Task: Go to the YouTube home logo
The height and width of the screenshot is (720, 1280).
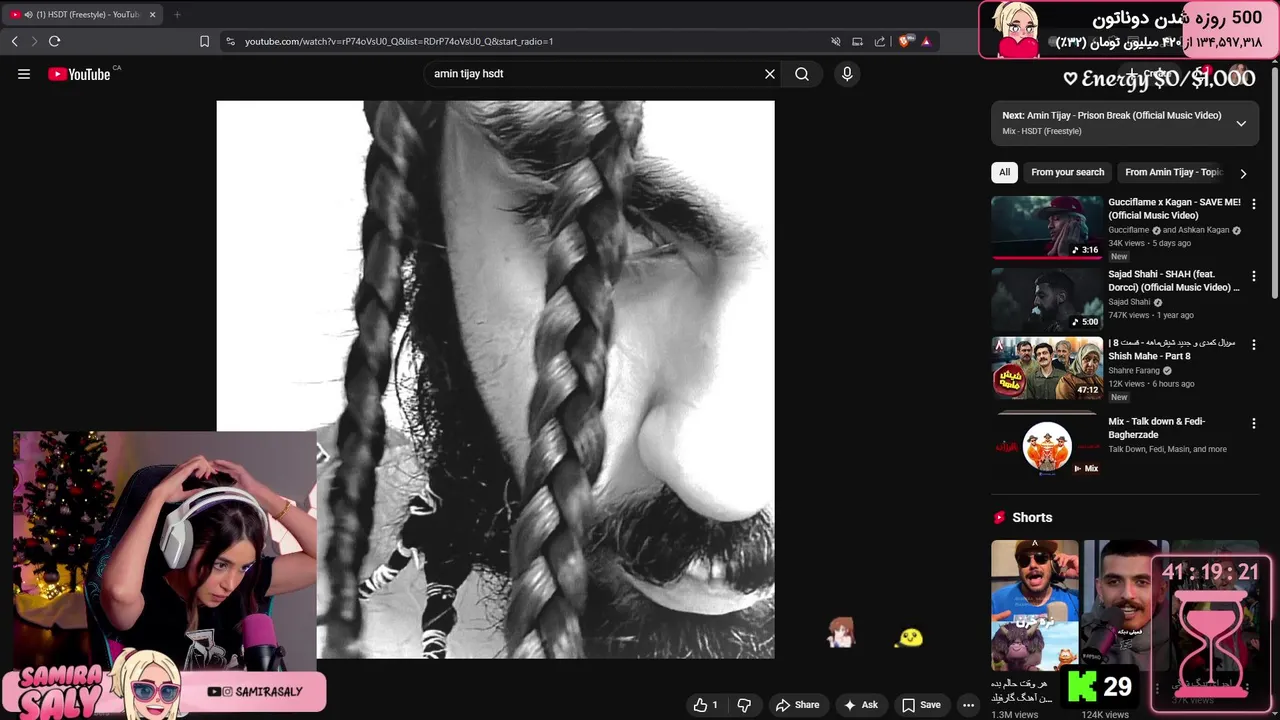Action: tap(79, 74)
